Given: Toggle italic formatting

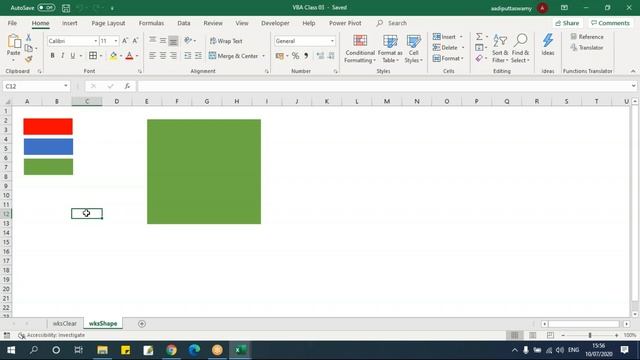Looking at the screenshot, I should pyautogui.click(x=62, y=56).
